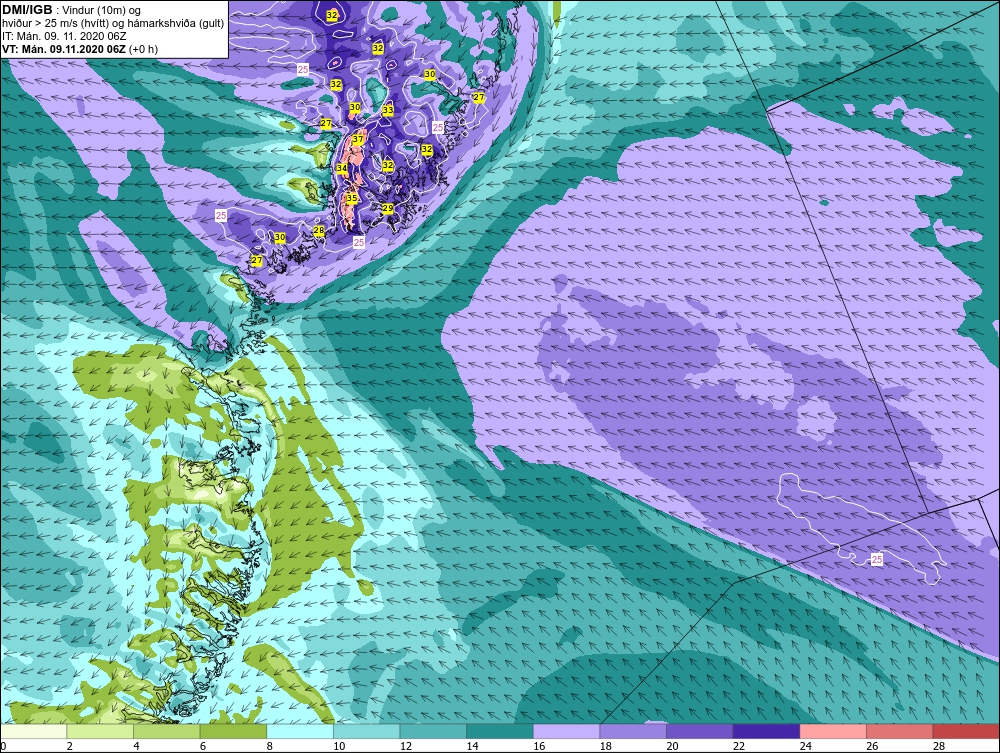Select the 4–6 m/s green legend swatch
Viewport: 1000px width, 753px height.
(x=166, y=731)
